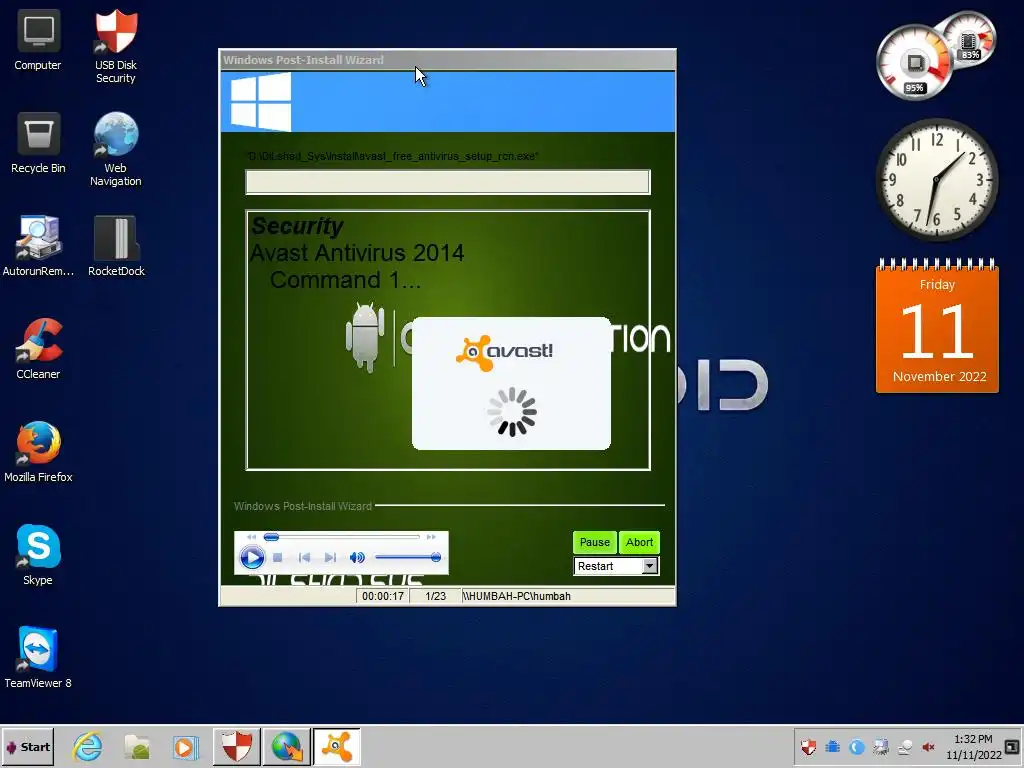
Task: Click the \\HUMBAH-PC\humbah status text
Action: point(517,596)
